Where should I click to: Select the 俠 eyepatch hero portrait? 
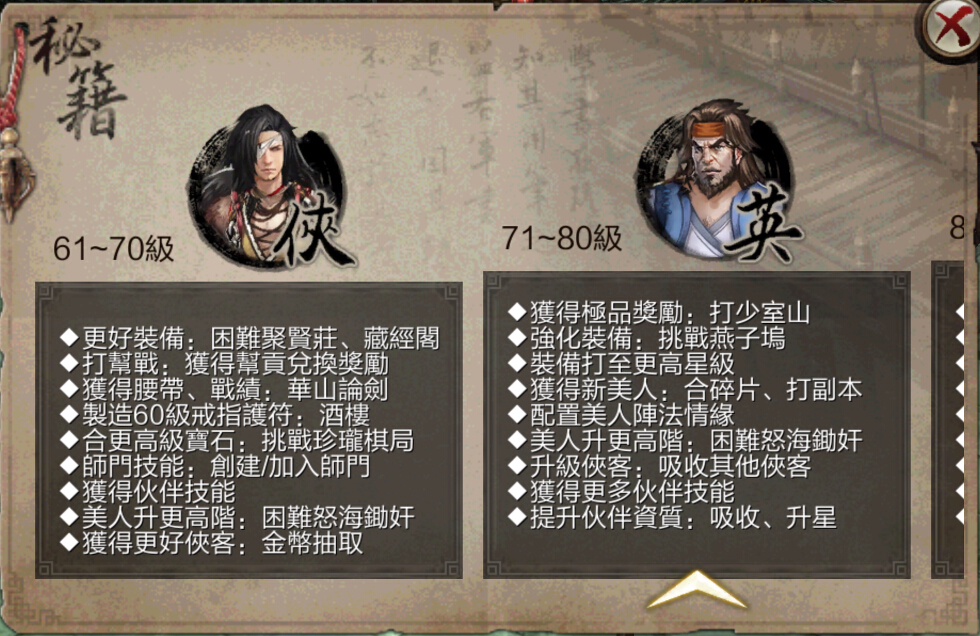pyautogui.click(x=269, y=186)
